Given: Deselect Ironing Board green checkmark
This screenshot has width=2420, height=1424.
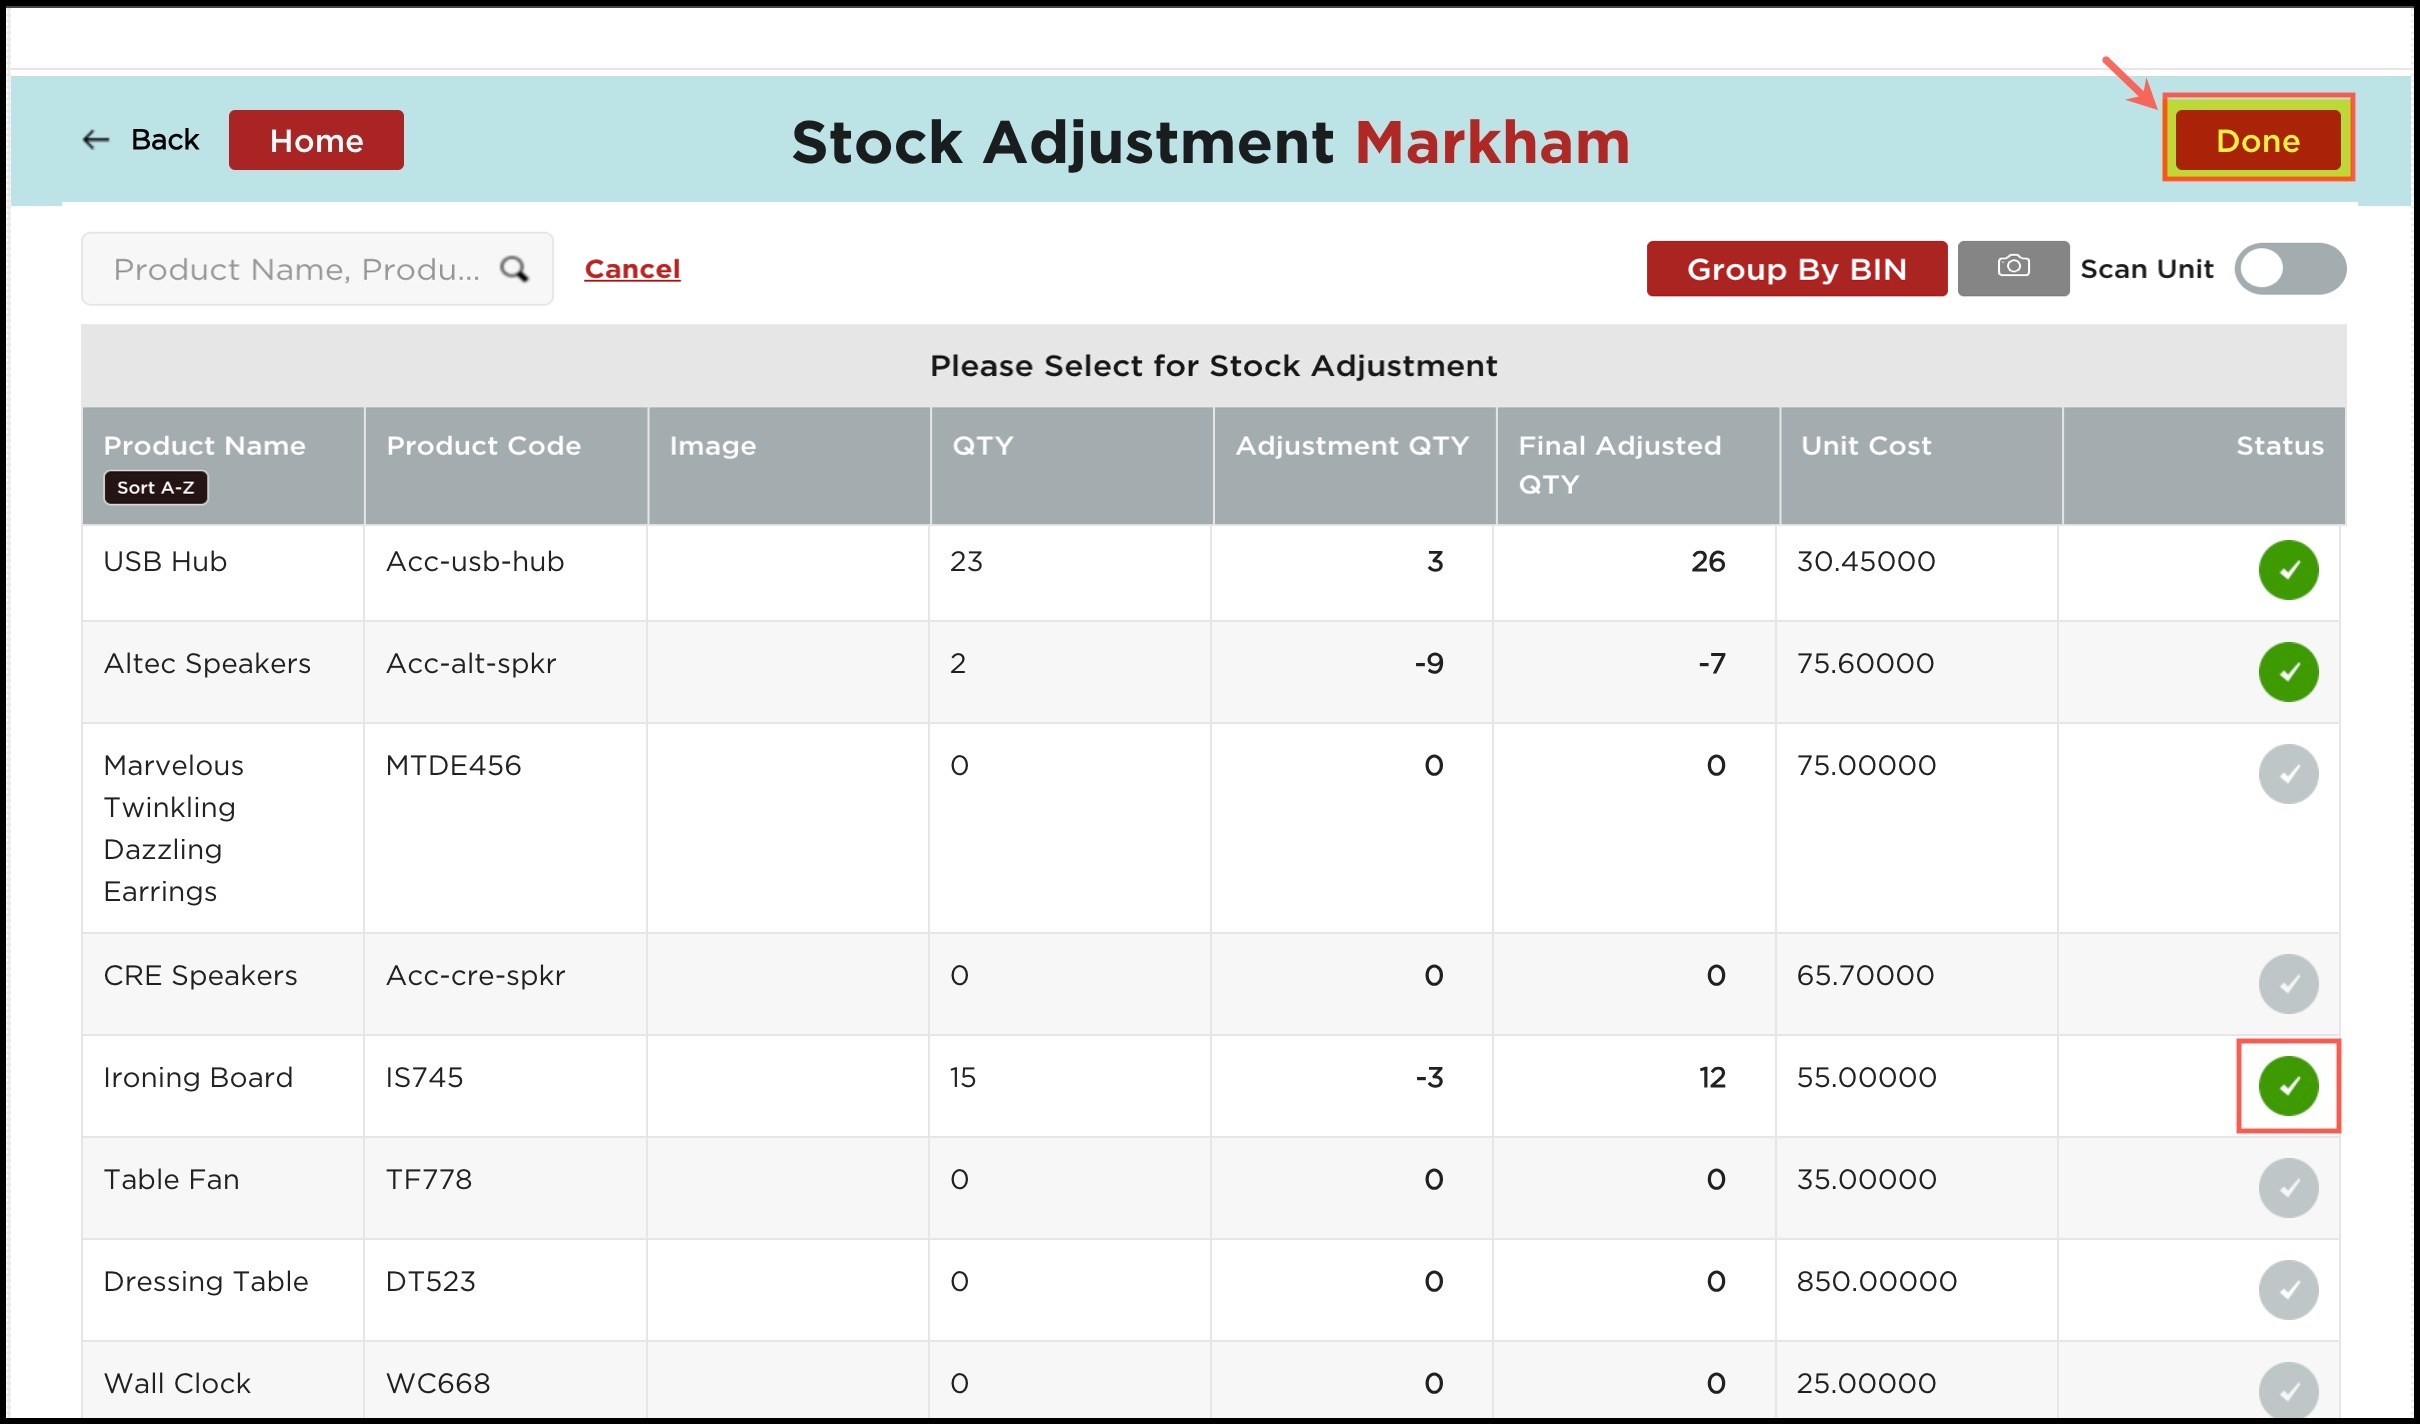Looking at the screenshot, I should (2288, 1086).
